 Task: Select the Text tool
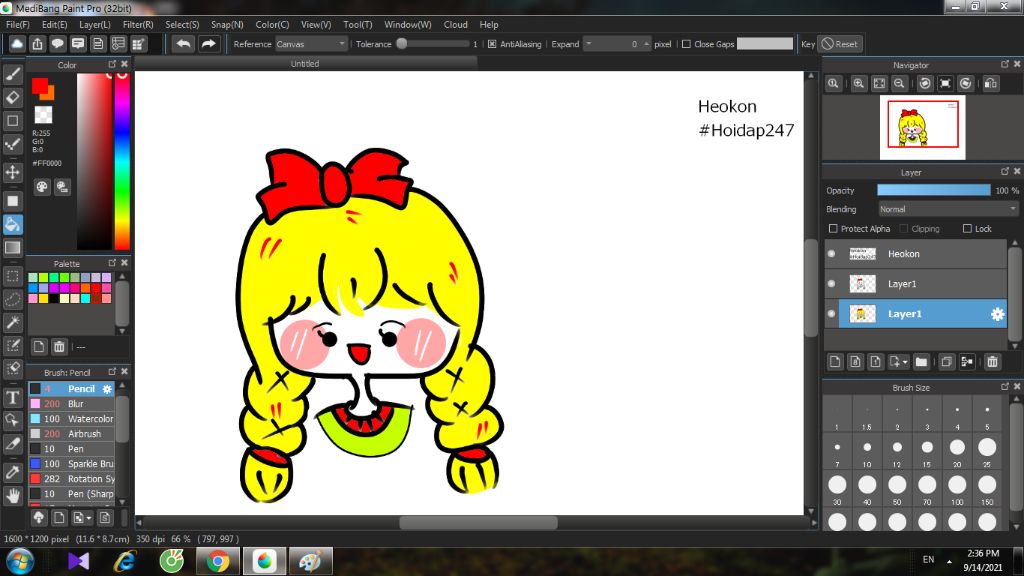tap(12, 397)
